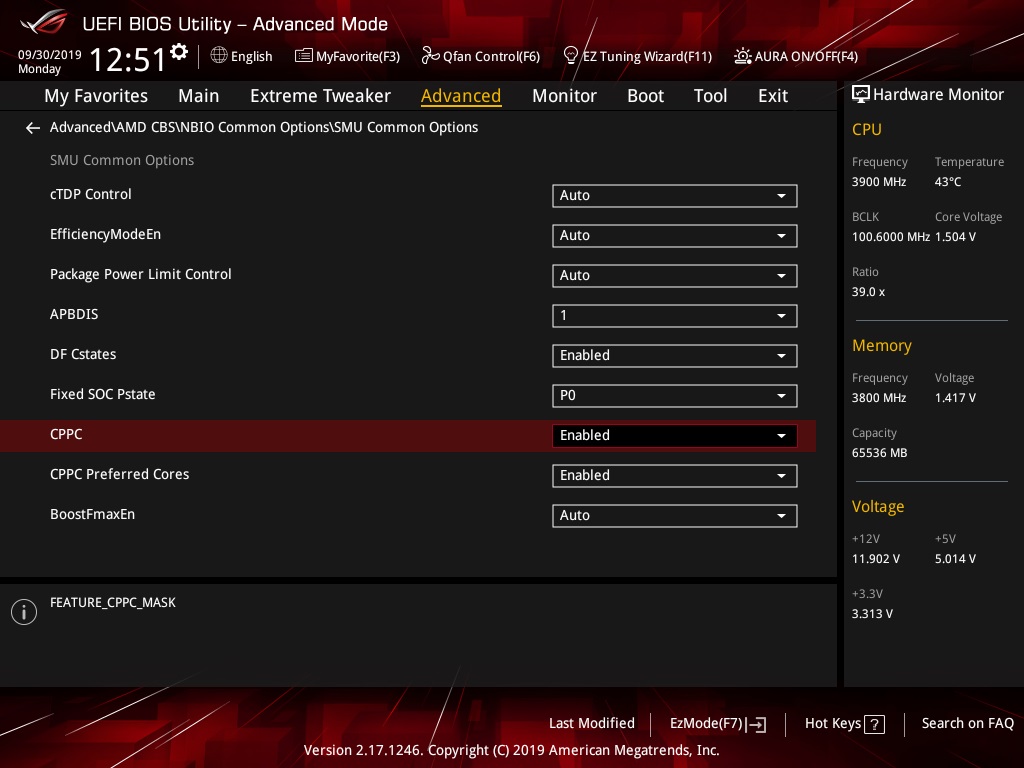Click the info icon in help panel
Viewport: 1024px width, 768px height.
point(24,612)
